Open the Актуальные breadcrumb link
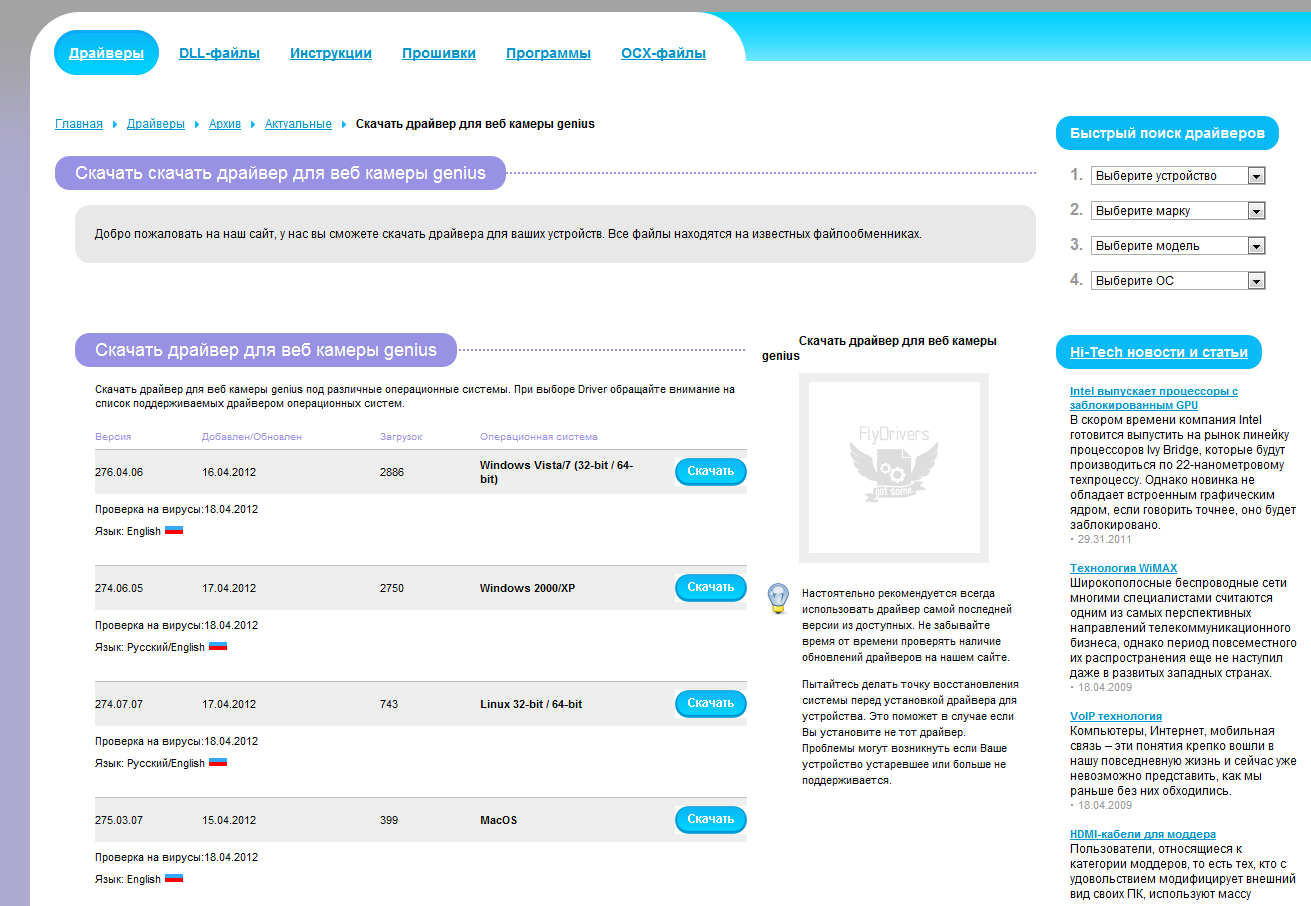The height and width of the screenshot is (906, 1311). pyautogui.click(x=298, y=124)
